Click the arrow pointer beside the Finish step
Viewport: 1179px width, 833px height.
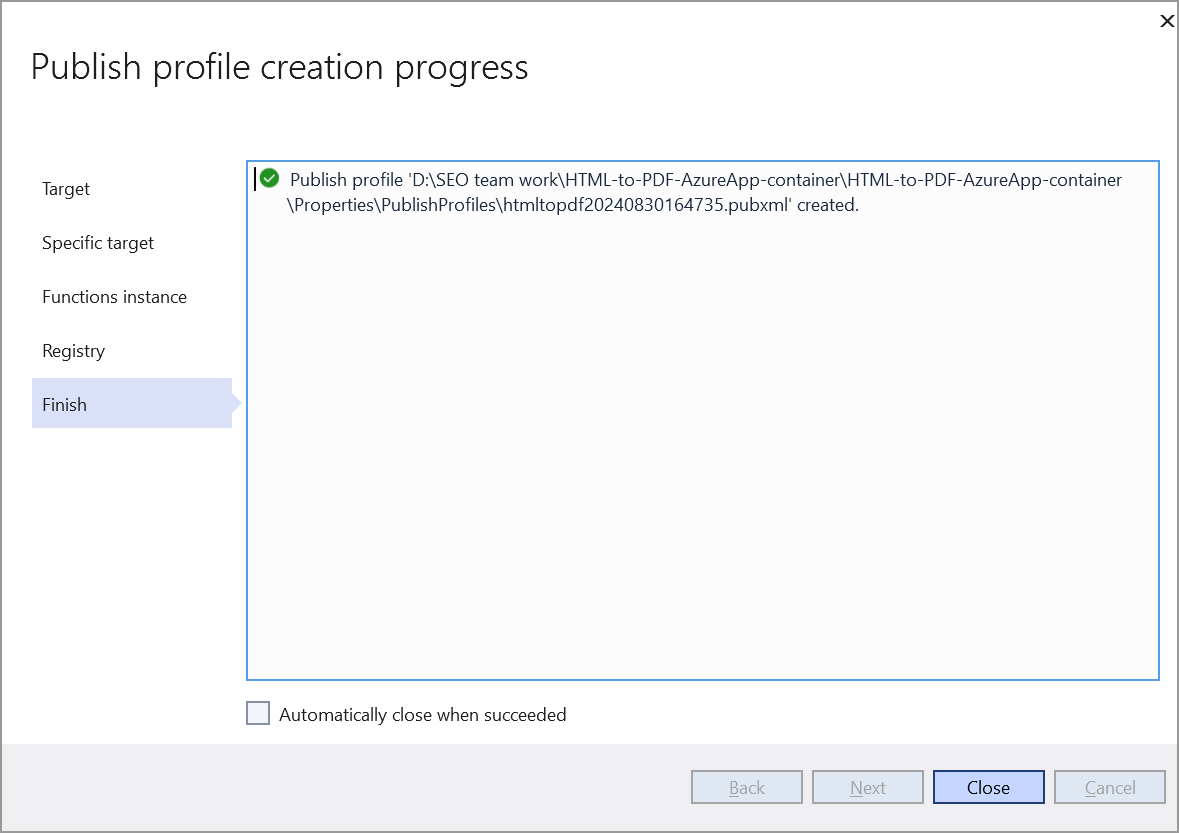[x=237, y=404]
